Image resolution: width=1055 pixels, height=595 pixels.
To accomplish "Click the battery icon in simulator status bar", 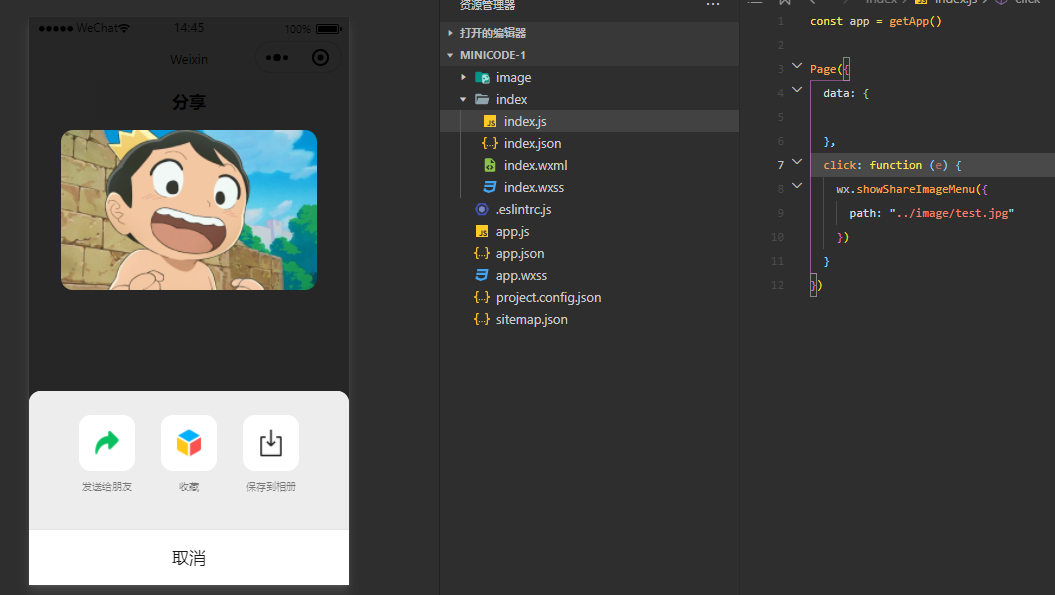I will 329,29.
